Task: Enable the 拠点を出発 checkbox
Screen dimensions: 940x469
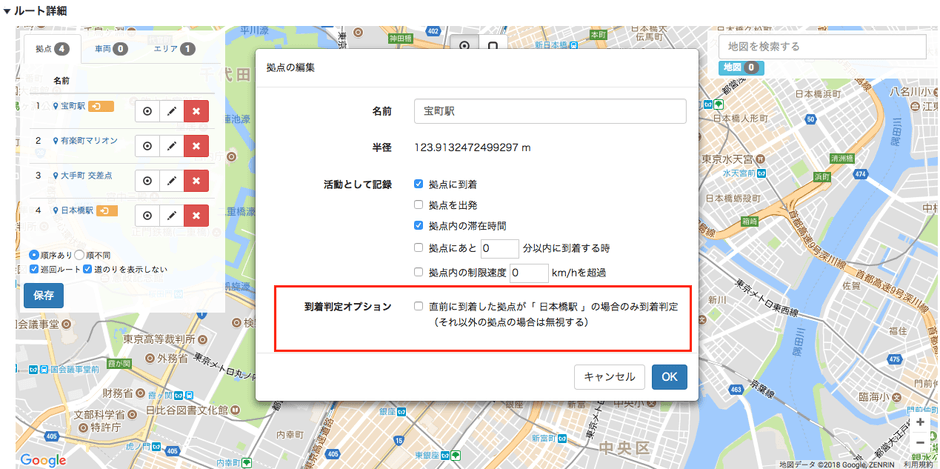Action: tap(419, 205)
